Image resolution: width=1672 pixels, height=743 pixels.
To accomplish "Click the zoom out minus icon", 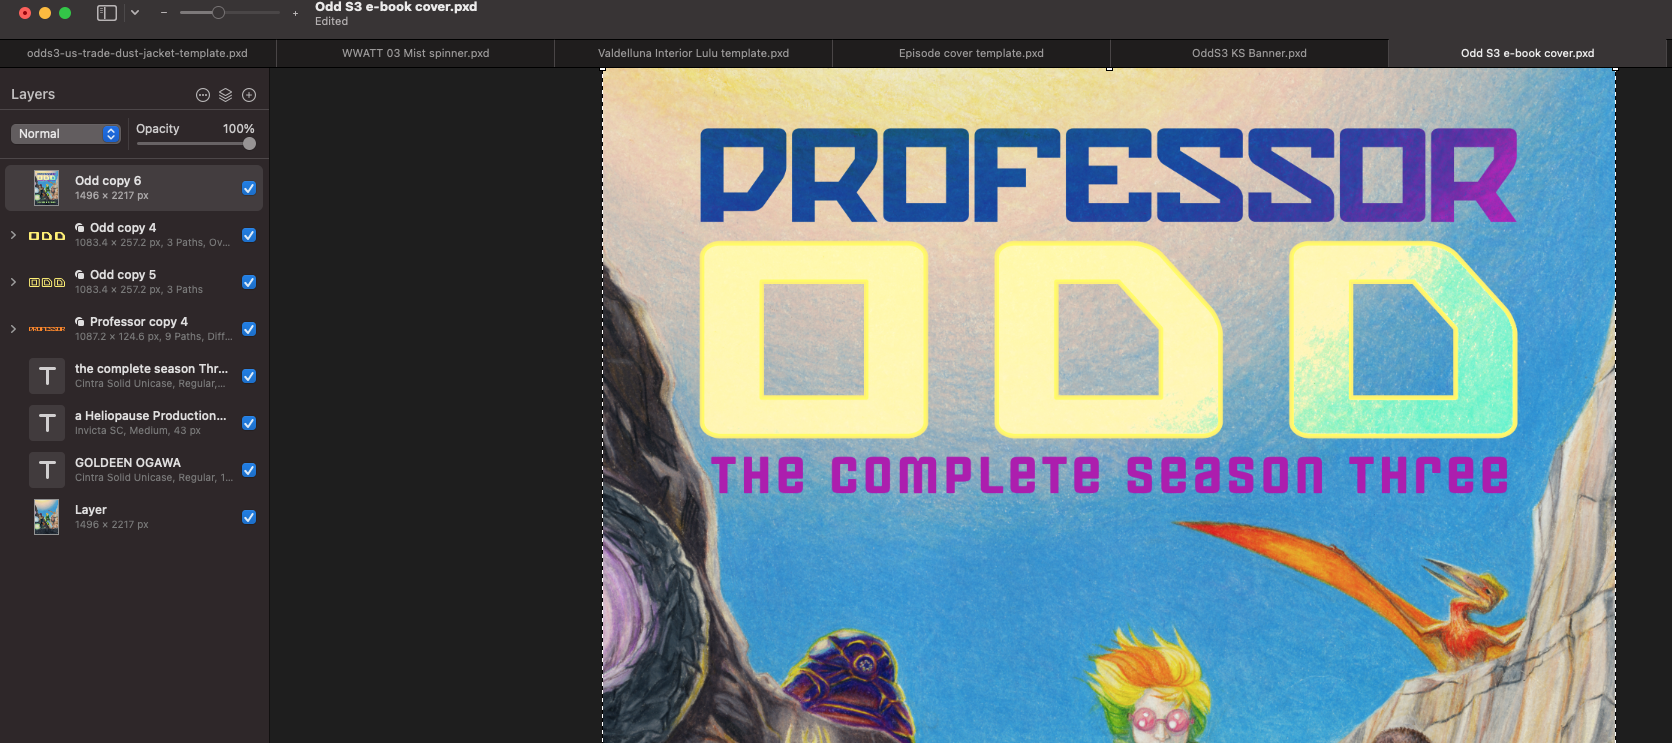I will click(164, 13).
